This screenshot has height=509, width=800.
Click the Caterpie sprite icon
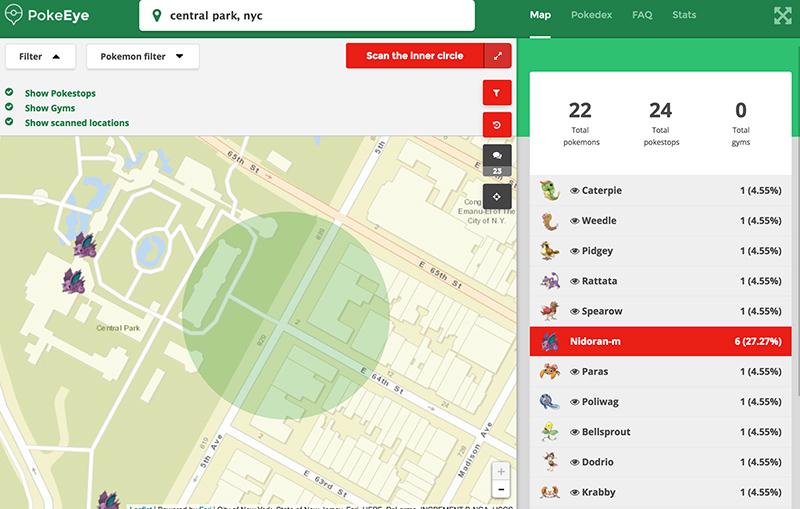click(549, 190)
